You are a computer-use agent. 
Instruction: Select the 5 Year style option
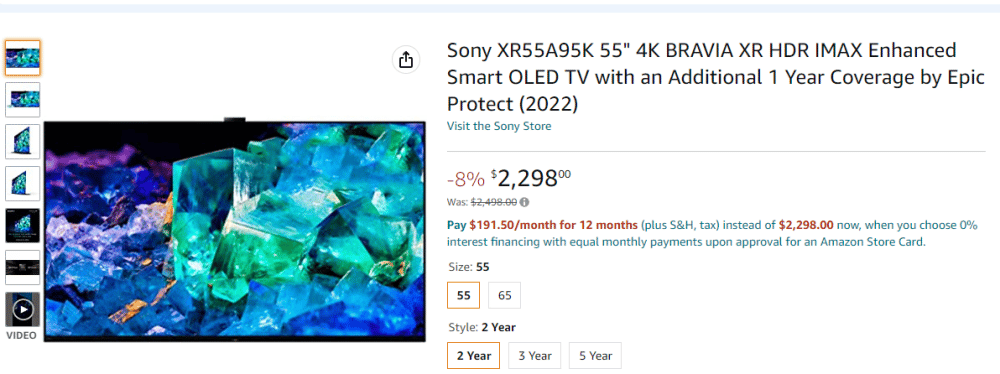[x=595, y=355]
